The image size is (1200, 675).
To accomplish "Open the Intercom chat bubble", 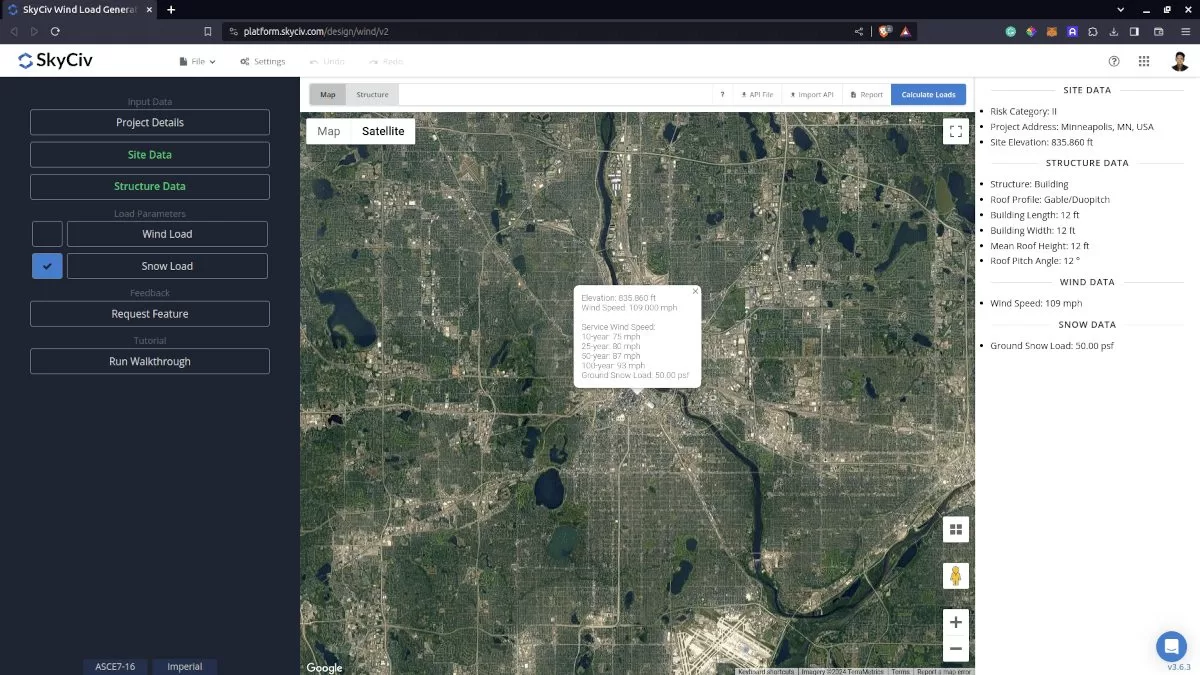I will 1171,646.
